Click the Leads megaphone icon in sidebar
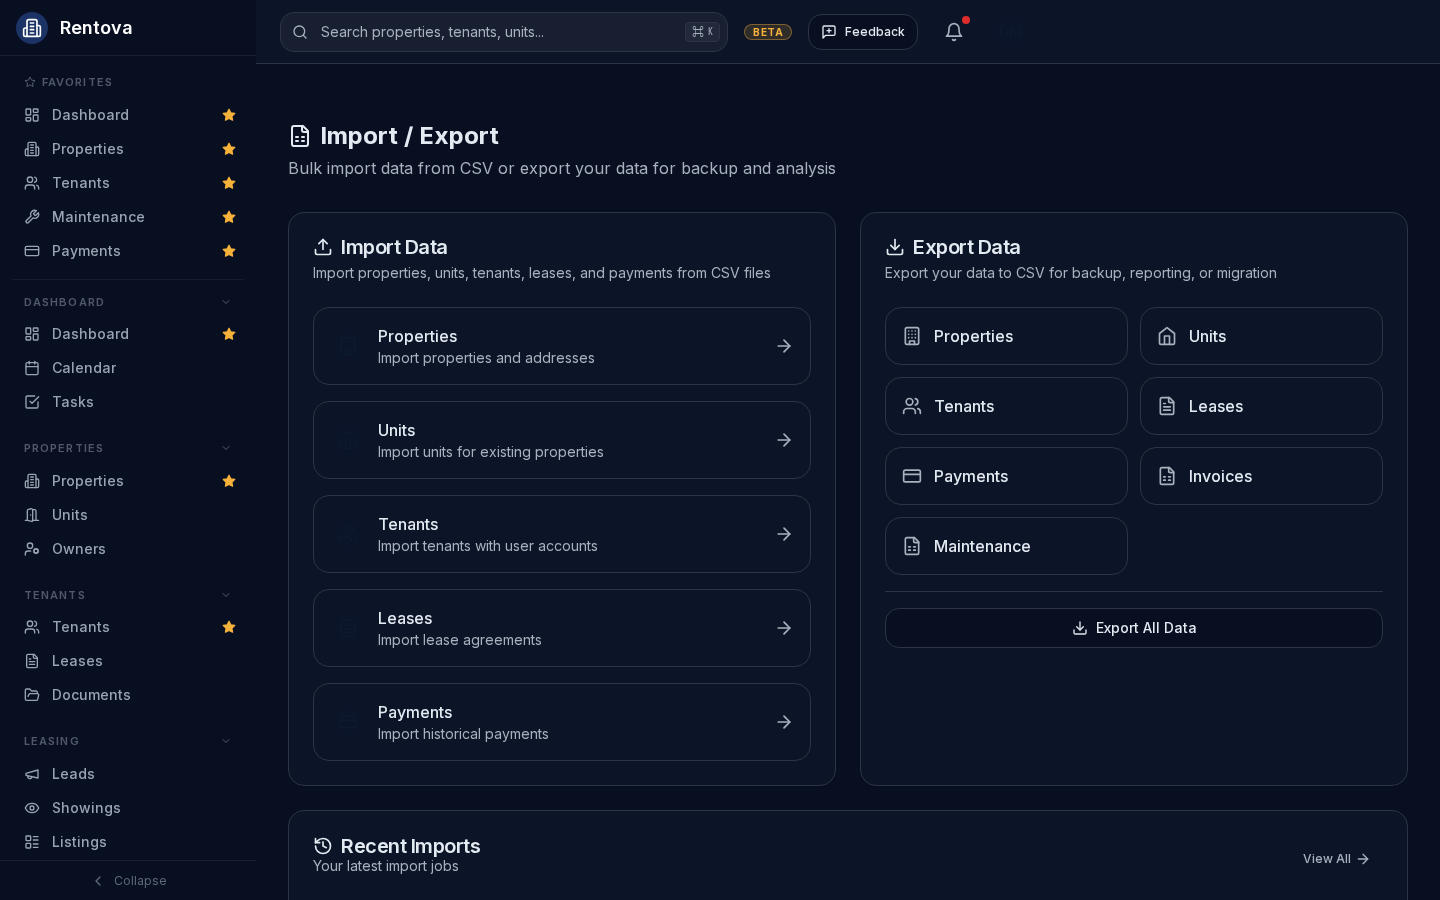 click(x=32, y=774)
